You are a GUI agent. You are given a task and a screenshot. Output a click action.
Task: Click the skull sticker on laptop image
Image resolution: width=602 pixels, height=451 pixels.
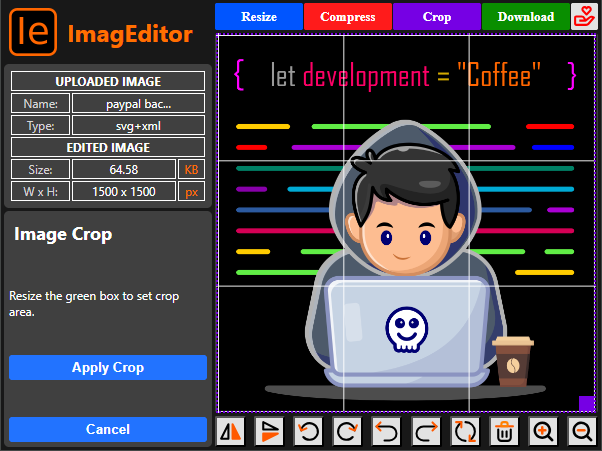[407, 329]
